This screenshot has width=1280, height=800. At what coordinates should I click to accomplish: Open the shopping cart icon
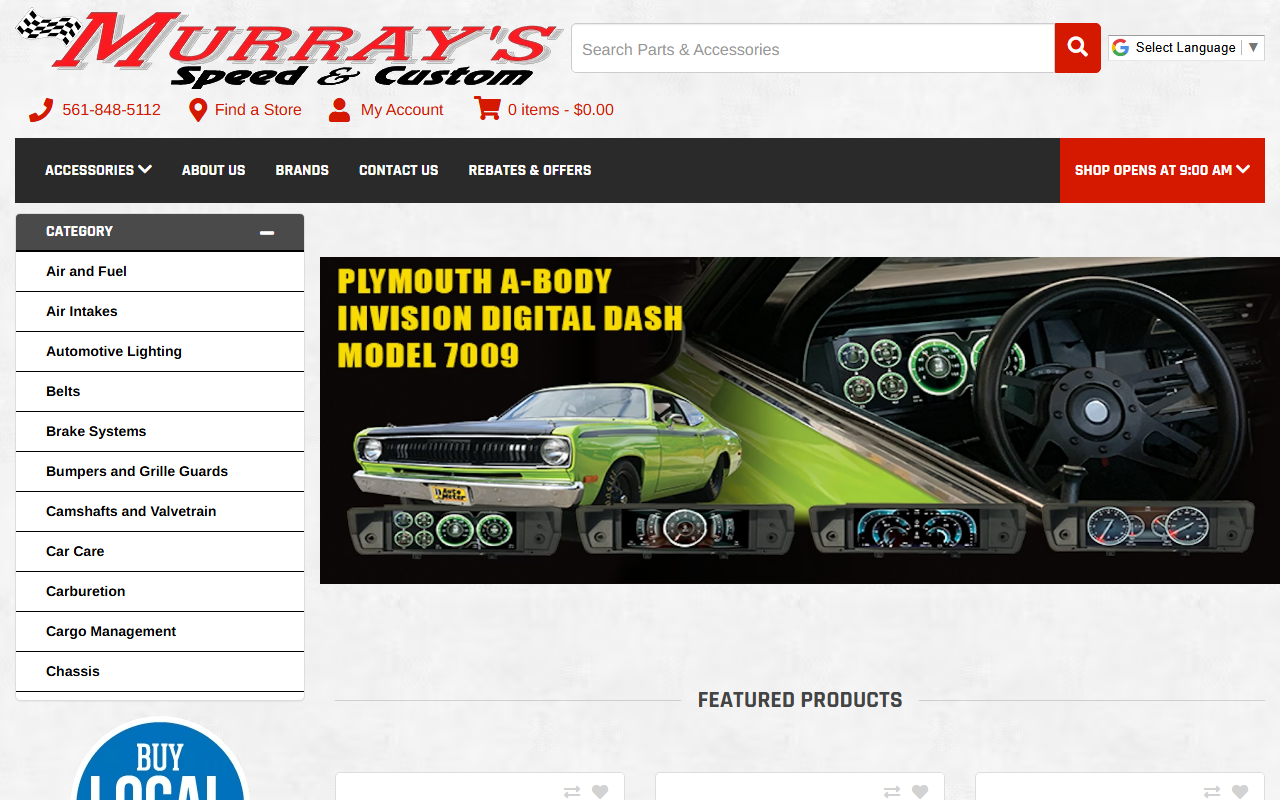click(487, 109)
